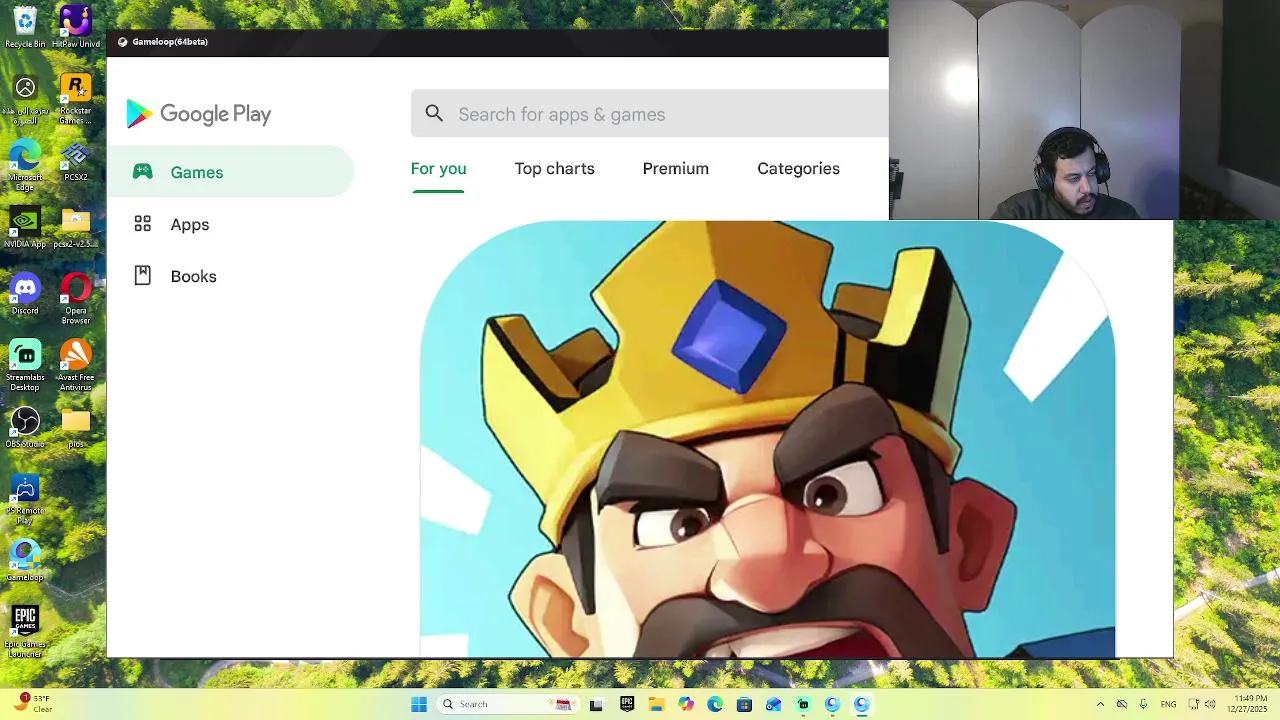The height and width of the screenshot is (720, 1280).
Task: Click the Google Play logo
Action: (199, 114)
